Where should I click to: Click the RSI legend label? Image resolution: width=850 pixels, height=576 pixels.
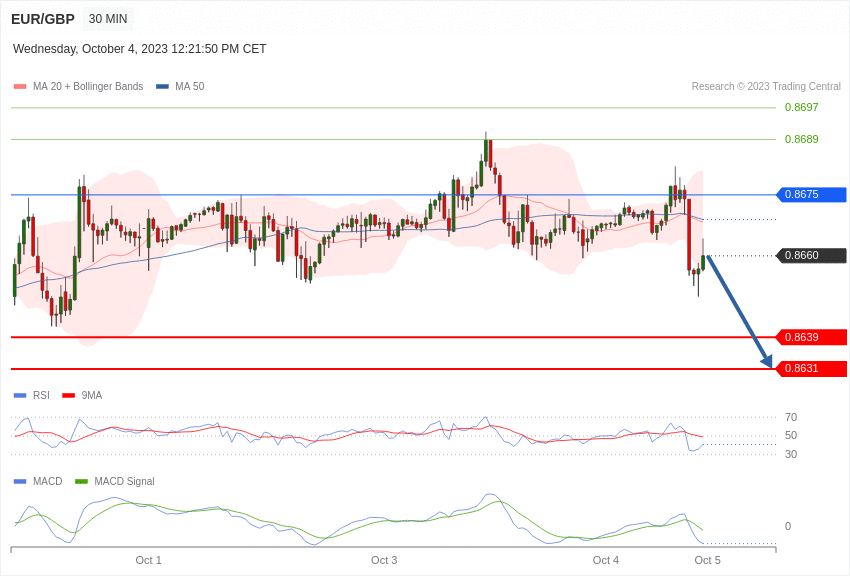pos(41,396)
